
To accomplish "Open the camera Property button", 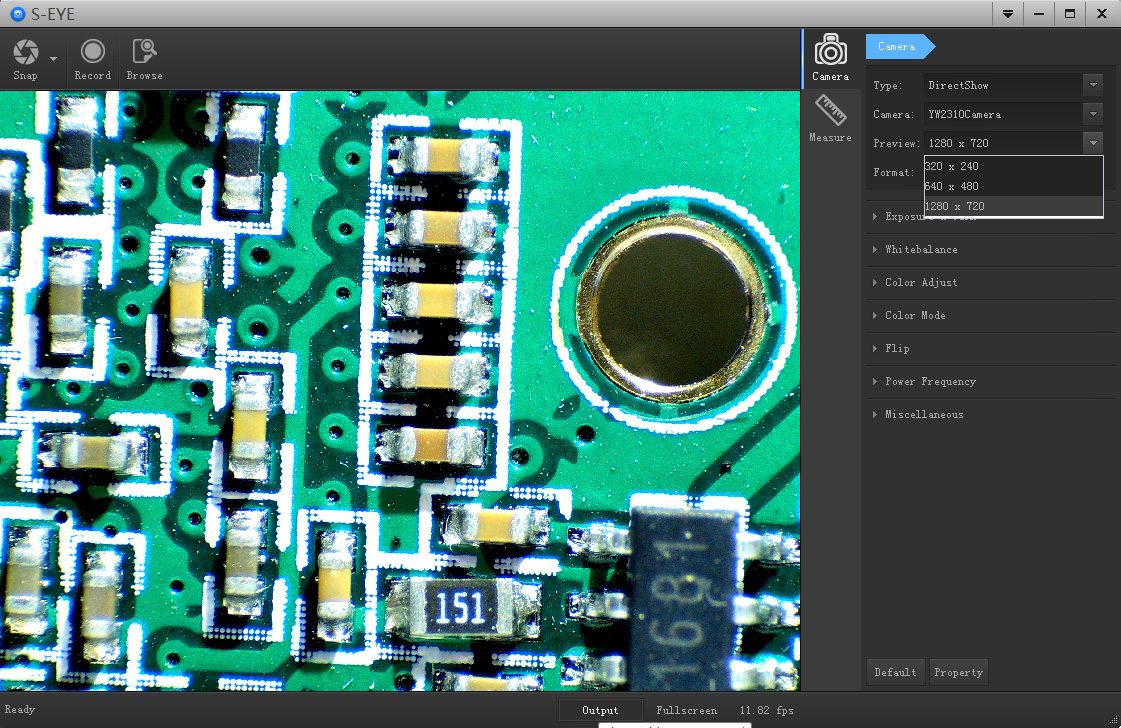I will [958, 672].
